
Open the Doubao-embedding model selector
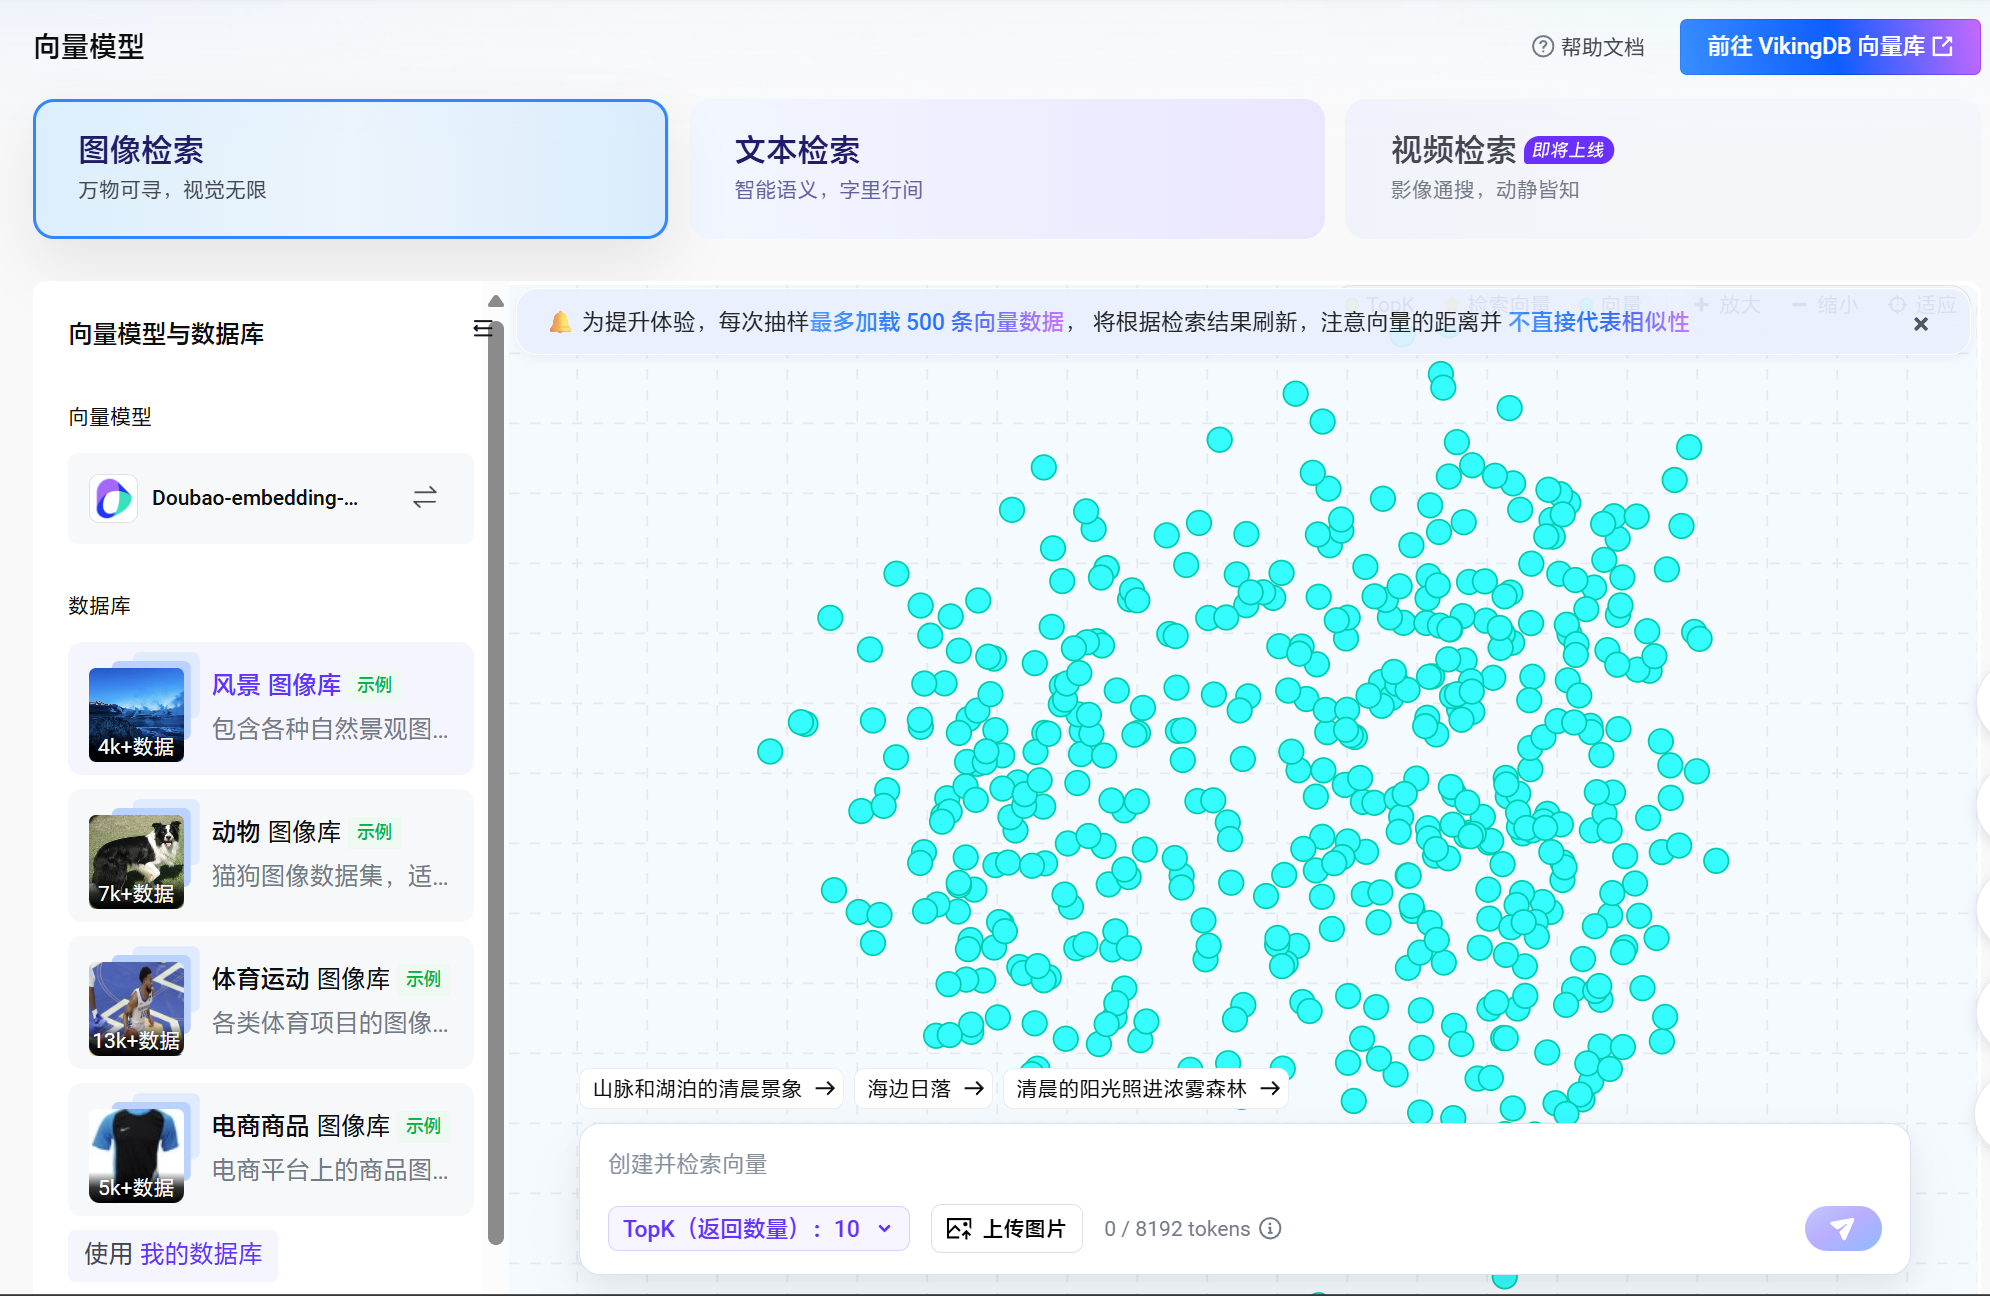click(x=255, y=498)
